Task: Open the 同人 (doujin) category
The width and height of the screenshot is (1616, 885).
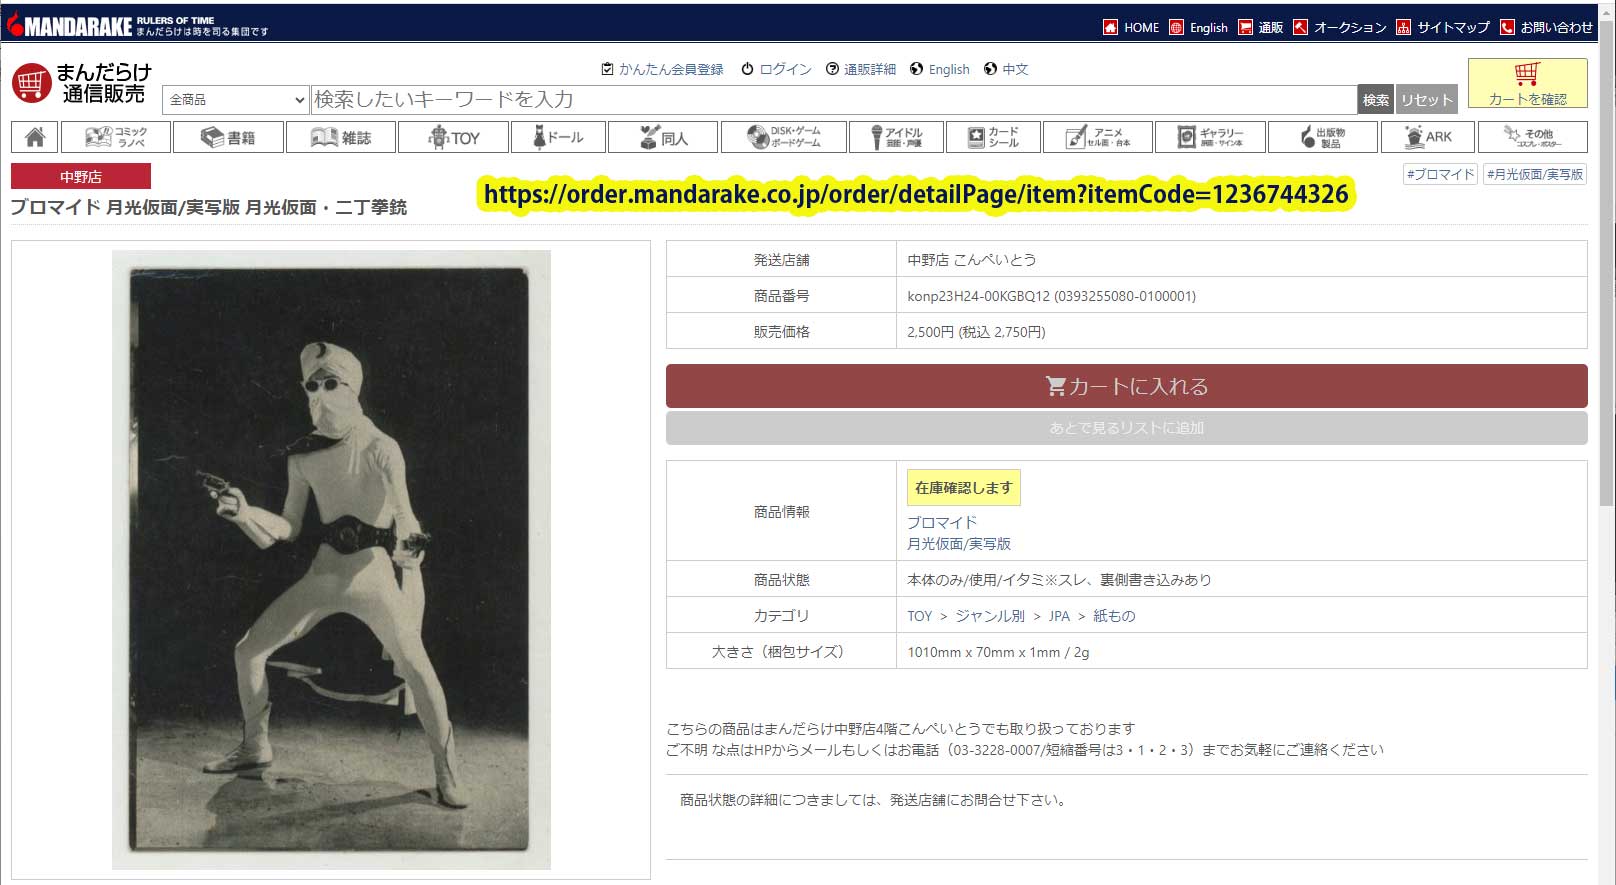Action: pos(663,137)
